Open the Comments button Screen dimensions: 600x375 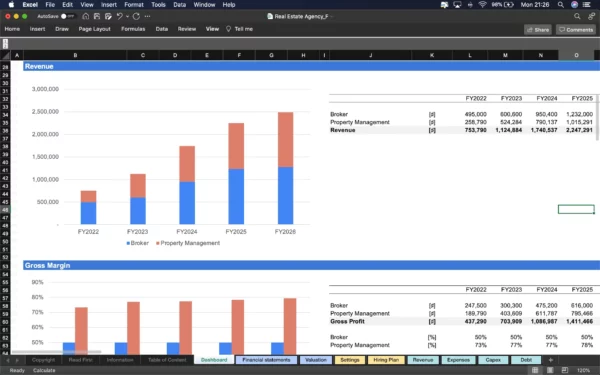[576, 29]
